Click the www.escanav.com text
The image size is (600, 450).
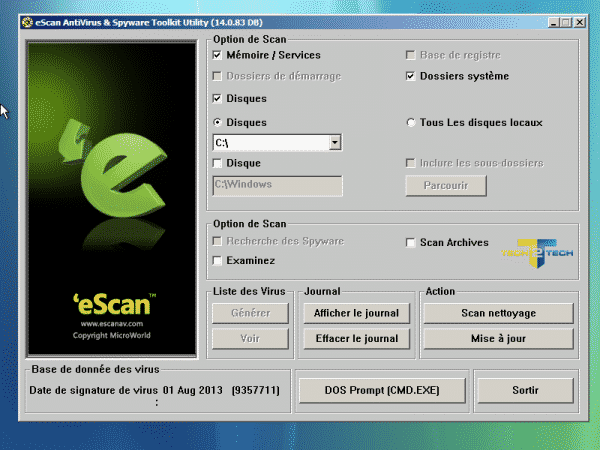(112, 324)
